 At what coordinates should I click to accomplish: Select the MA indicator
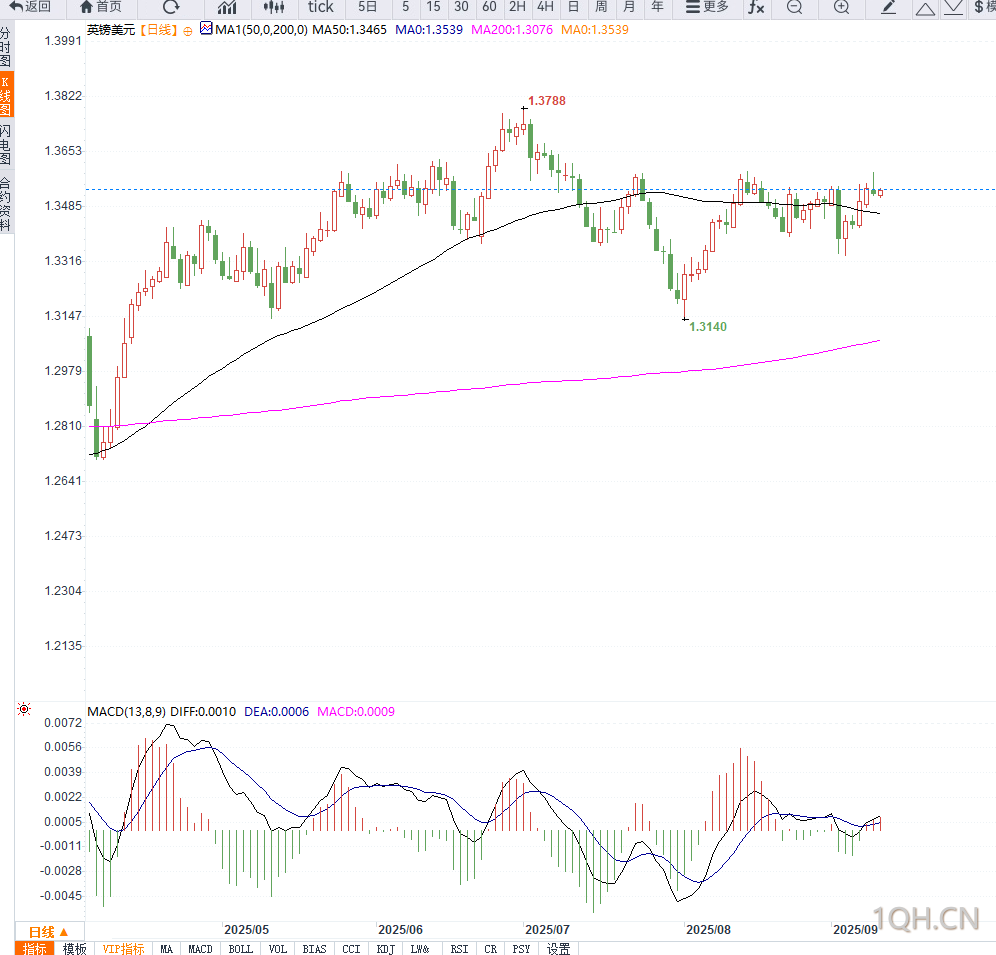166,949
